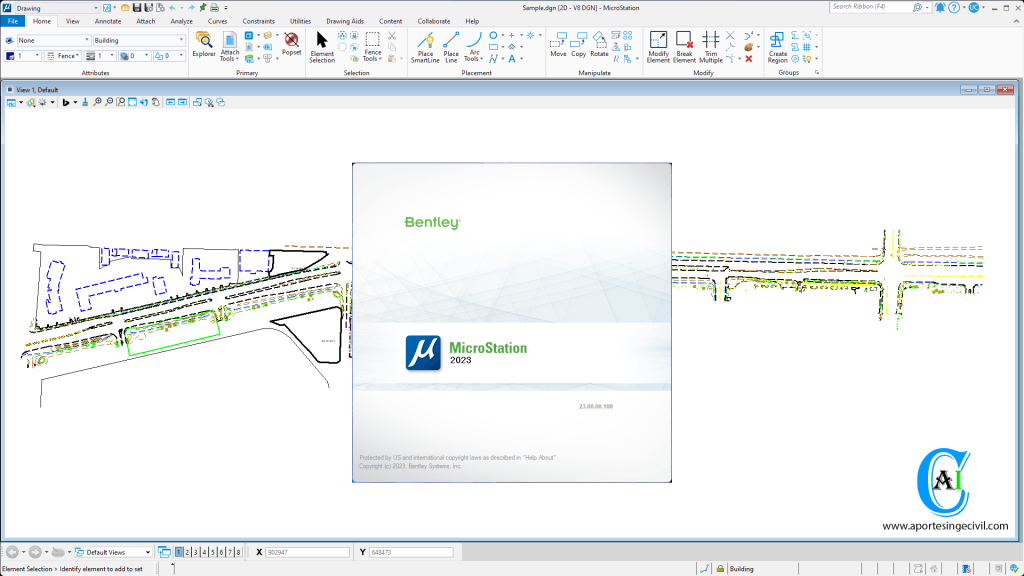Image resolution: width=1024 pixels, height=576 pixels.
Task: Click the Search Ribbon input field
Action: click(x=865, y=7)
